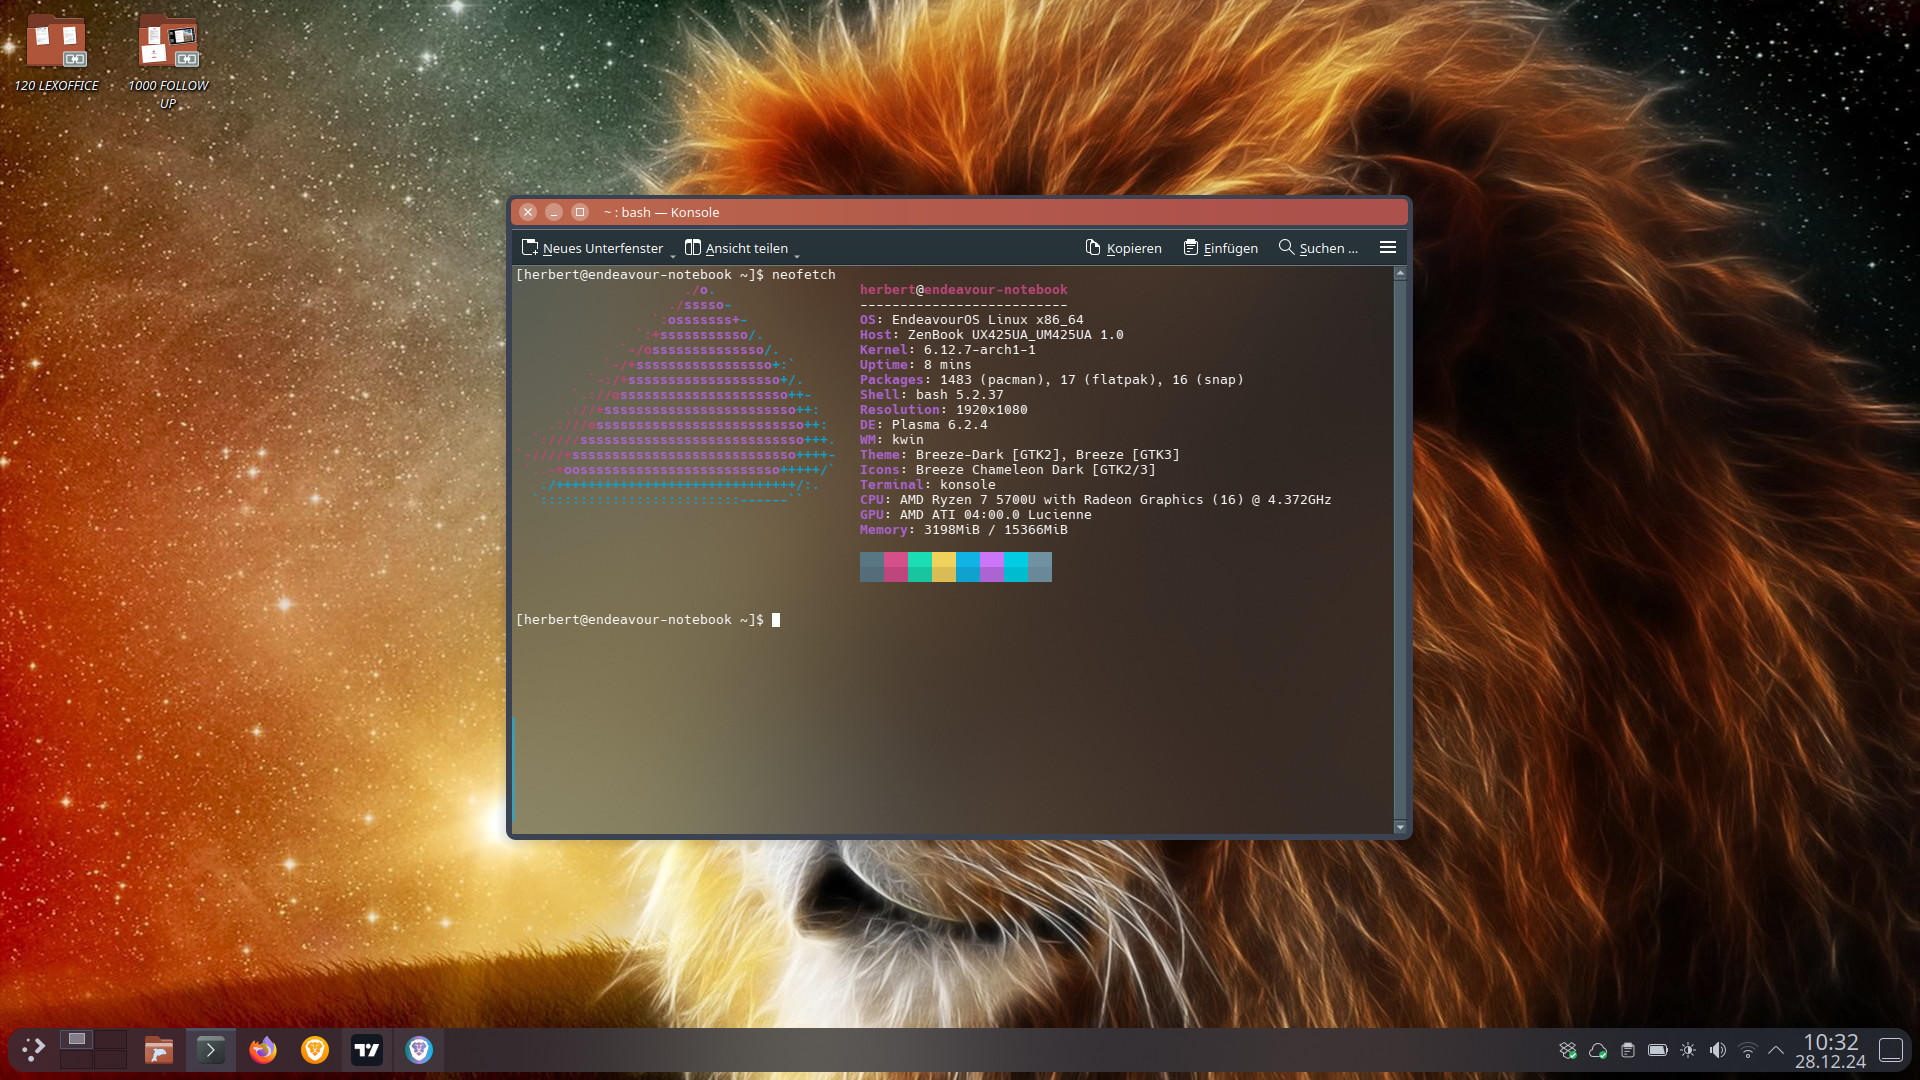Open Wi-Fi network tray icon
1920x1080 pixels.
(x=1747, y=1050)
